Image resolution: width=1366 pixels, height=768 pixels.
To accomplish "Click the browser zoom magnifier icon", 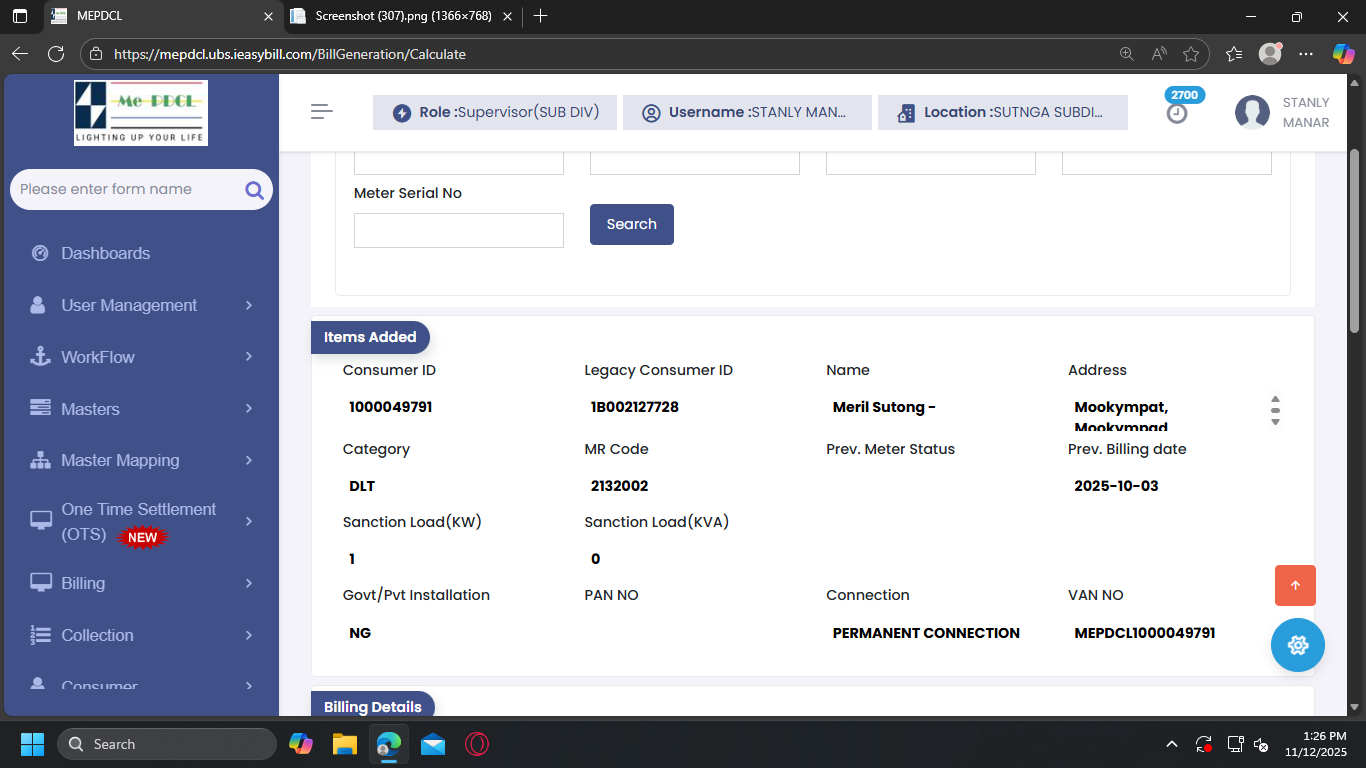I will pos(1127,54).
